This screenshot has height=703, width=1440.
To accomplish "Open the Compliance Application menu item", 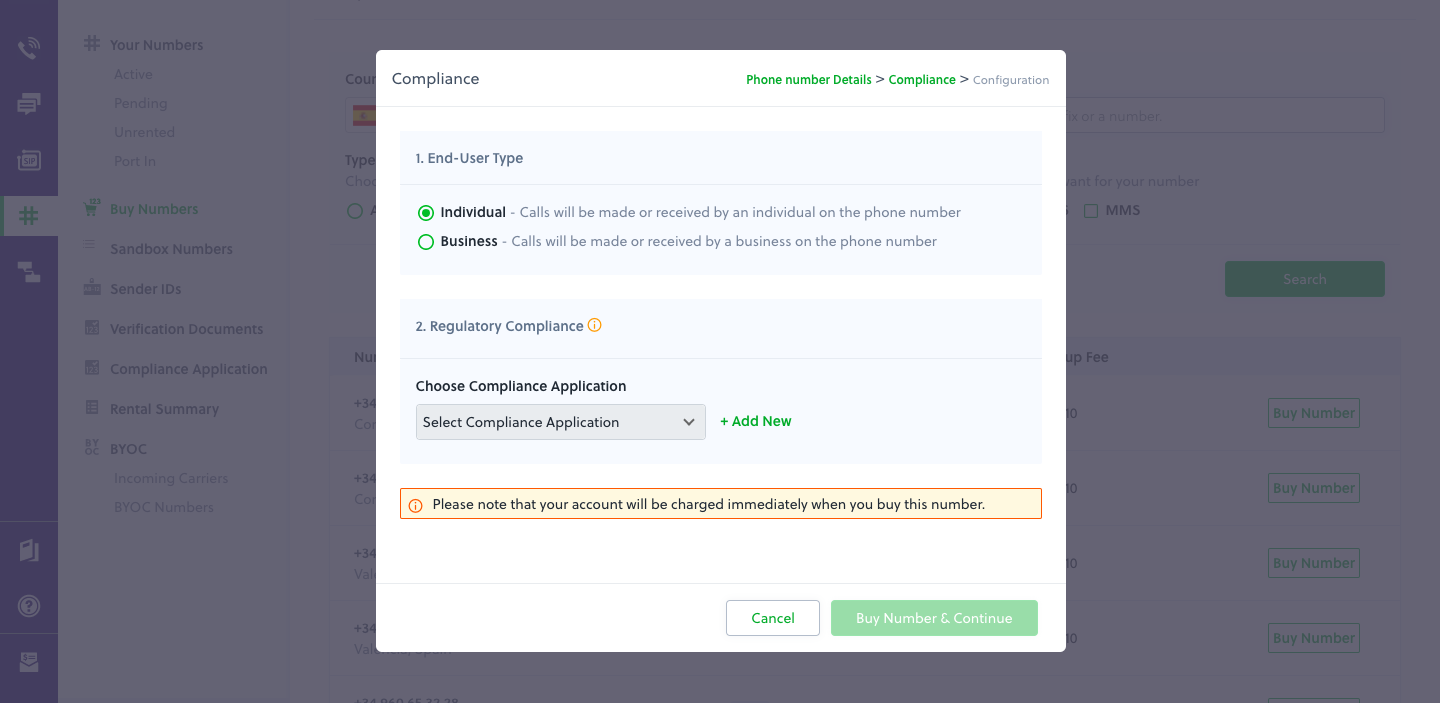I will point(188,369).
